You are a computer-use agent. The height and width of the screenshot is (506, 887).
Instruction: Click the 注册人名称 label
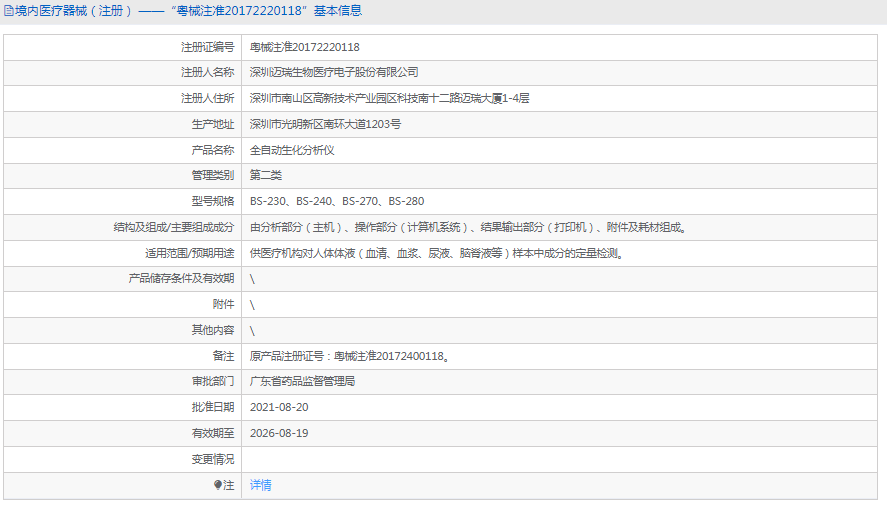[207, 72]
